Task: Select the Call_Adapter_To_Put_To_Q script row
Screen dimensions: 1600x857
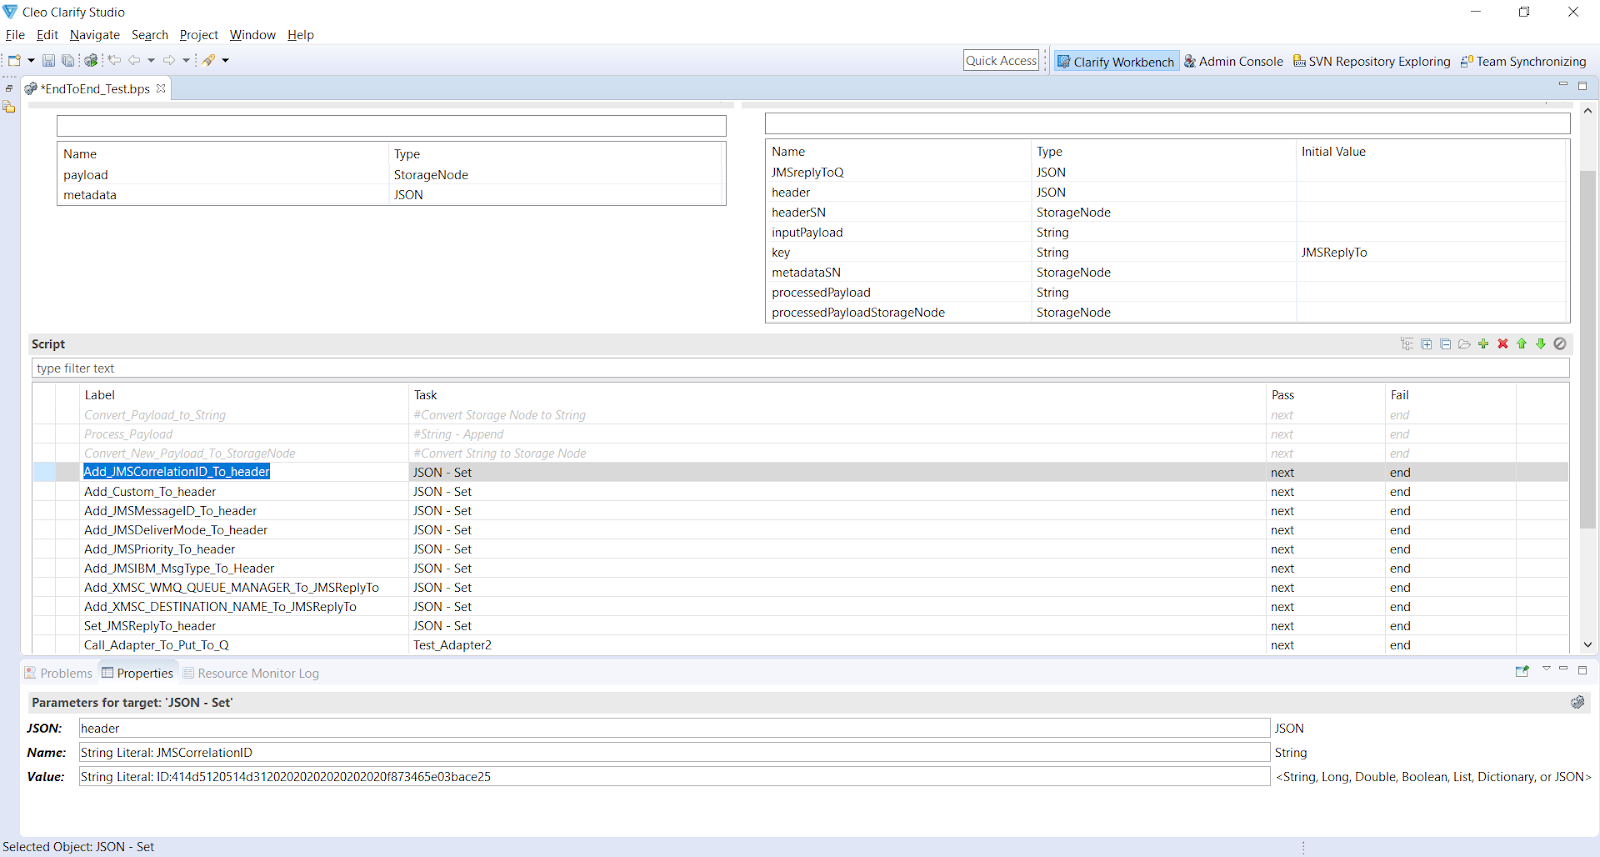Action: point(800,645)
